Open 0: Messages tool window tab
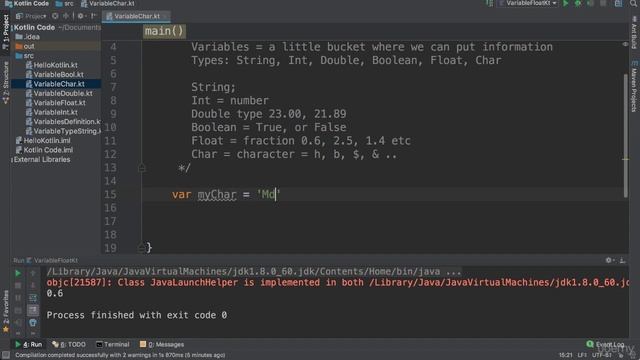This screenshot has width=640, height=360. [162, 344]
